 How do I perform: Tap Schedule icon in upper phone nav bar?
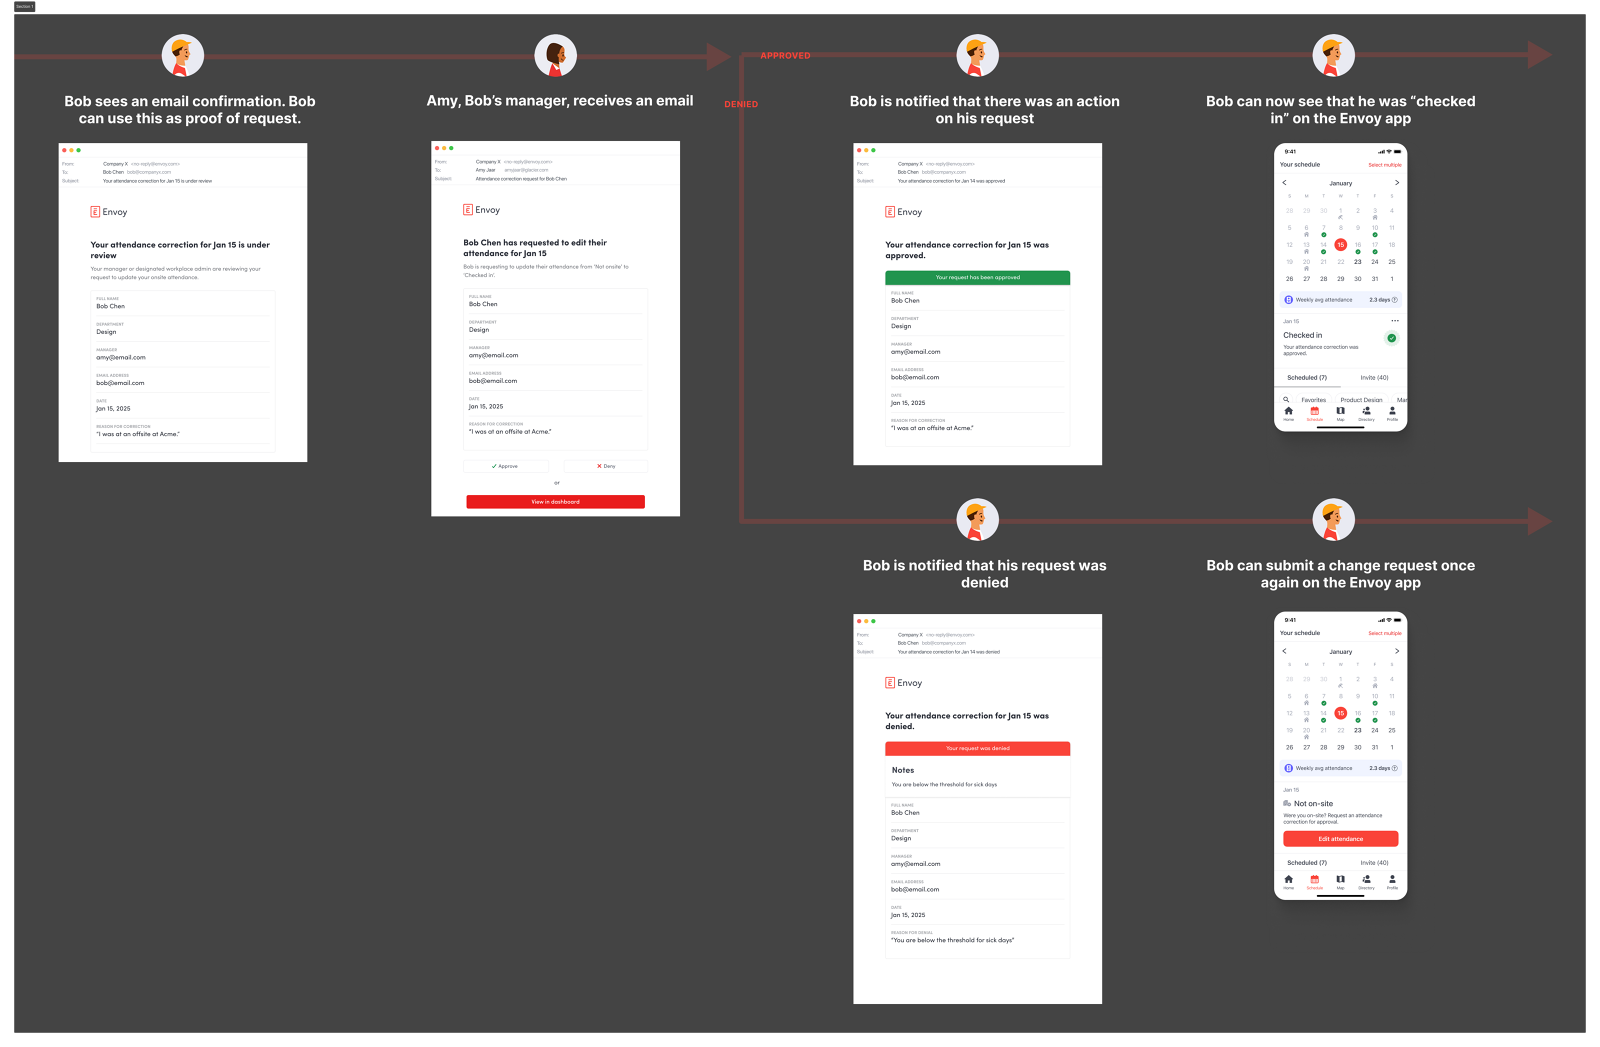pyautogui.click(x=1314, y=413)
